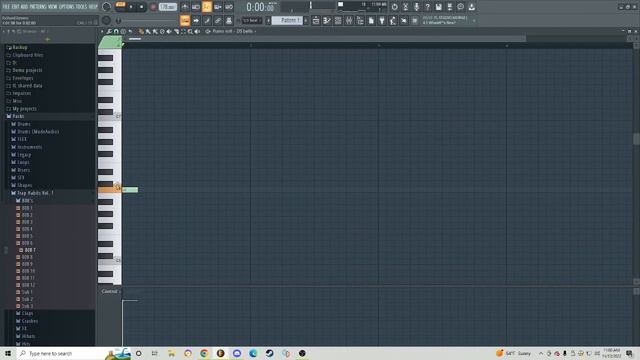
Task: Click the audio editor scissors icon
Action: tap(405, 7)
